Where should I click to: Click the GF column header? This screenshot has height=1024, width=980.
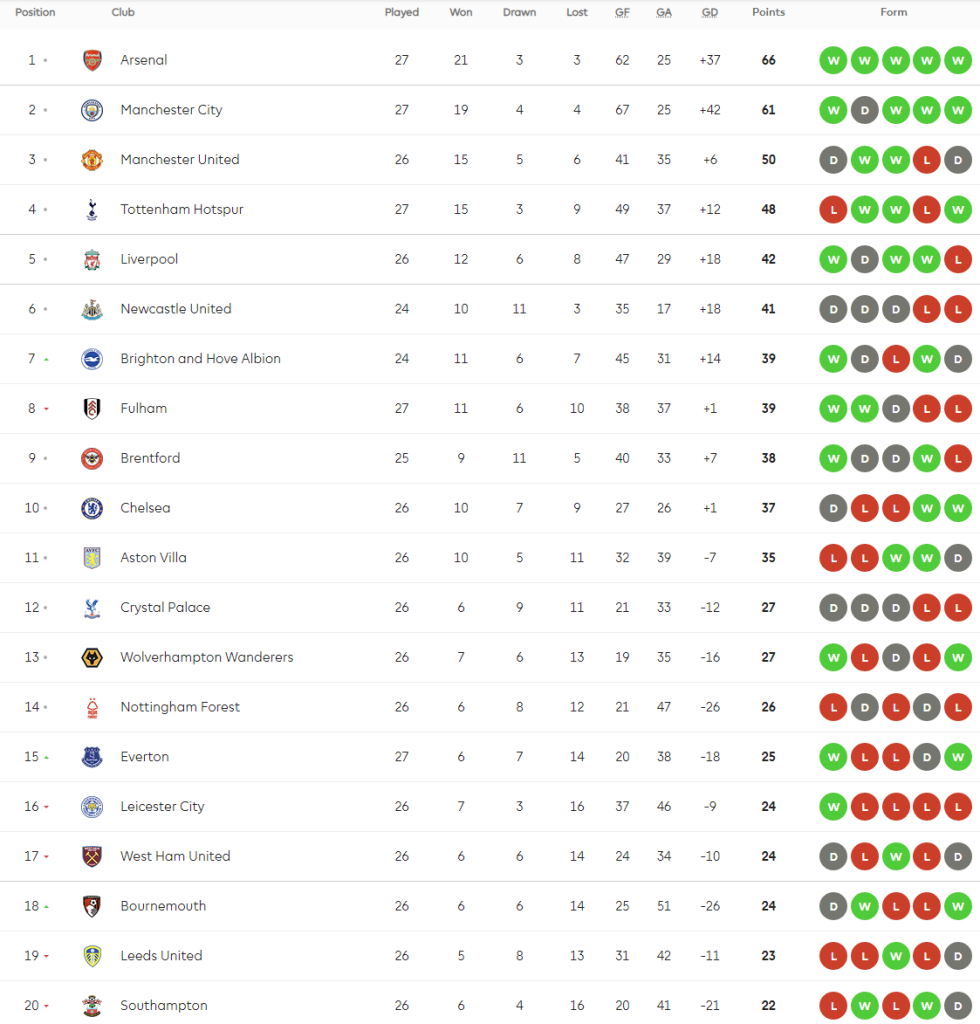[622, 13]
